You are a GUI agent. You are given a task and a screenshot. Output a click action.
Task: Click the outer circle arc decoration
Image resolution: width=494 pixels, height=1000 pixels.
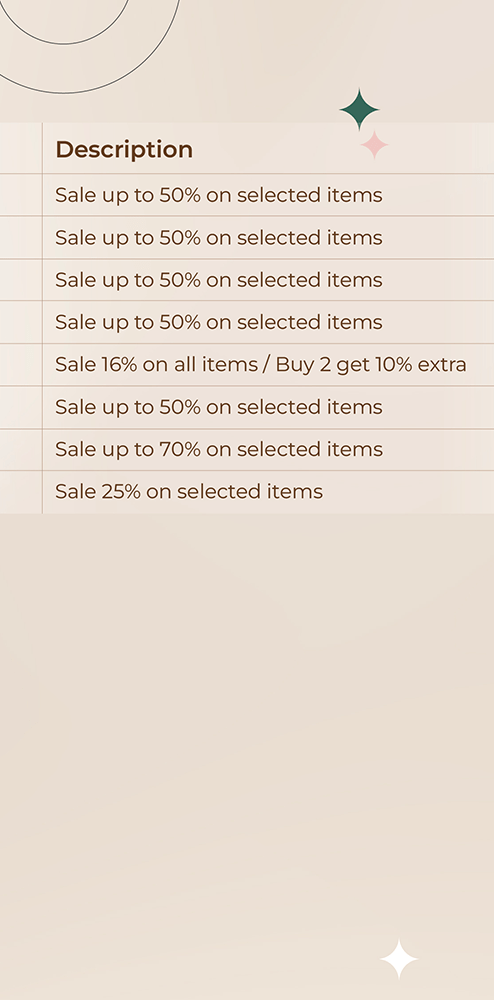90,47
